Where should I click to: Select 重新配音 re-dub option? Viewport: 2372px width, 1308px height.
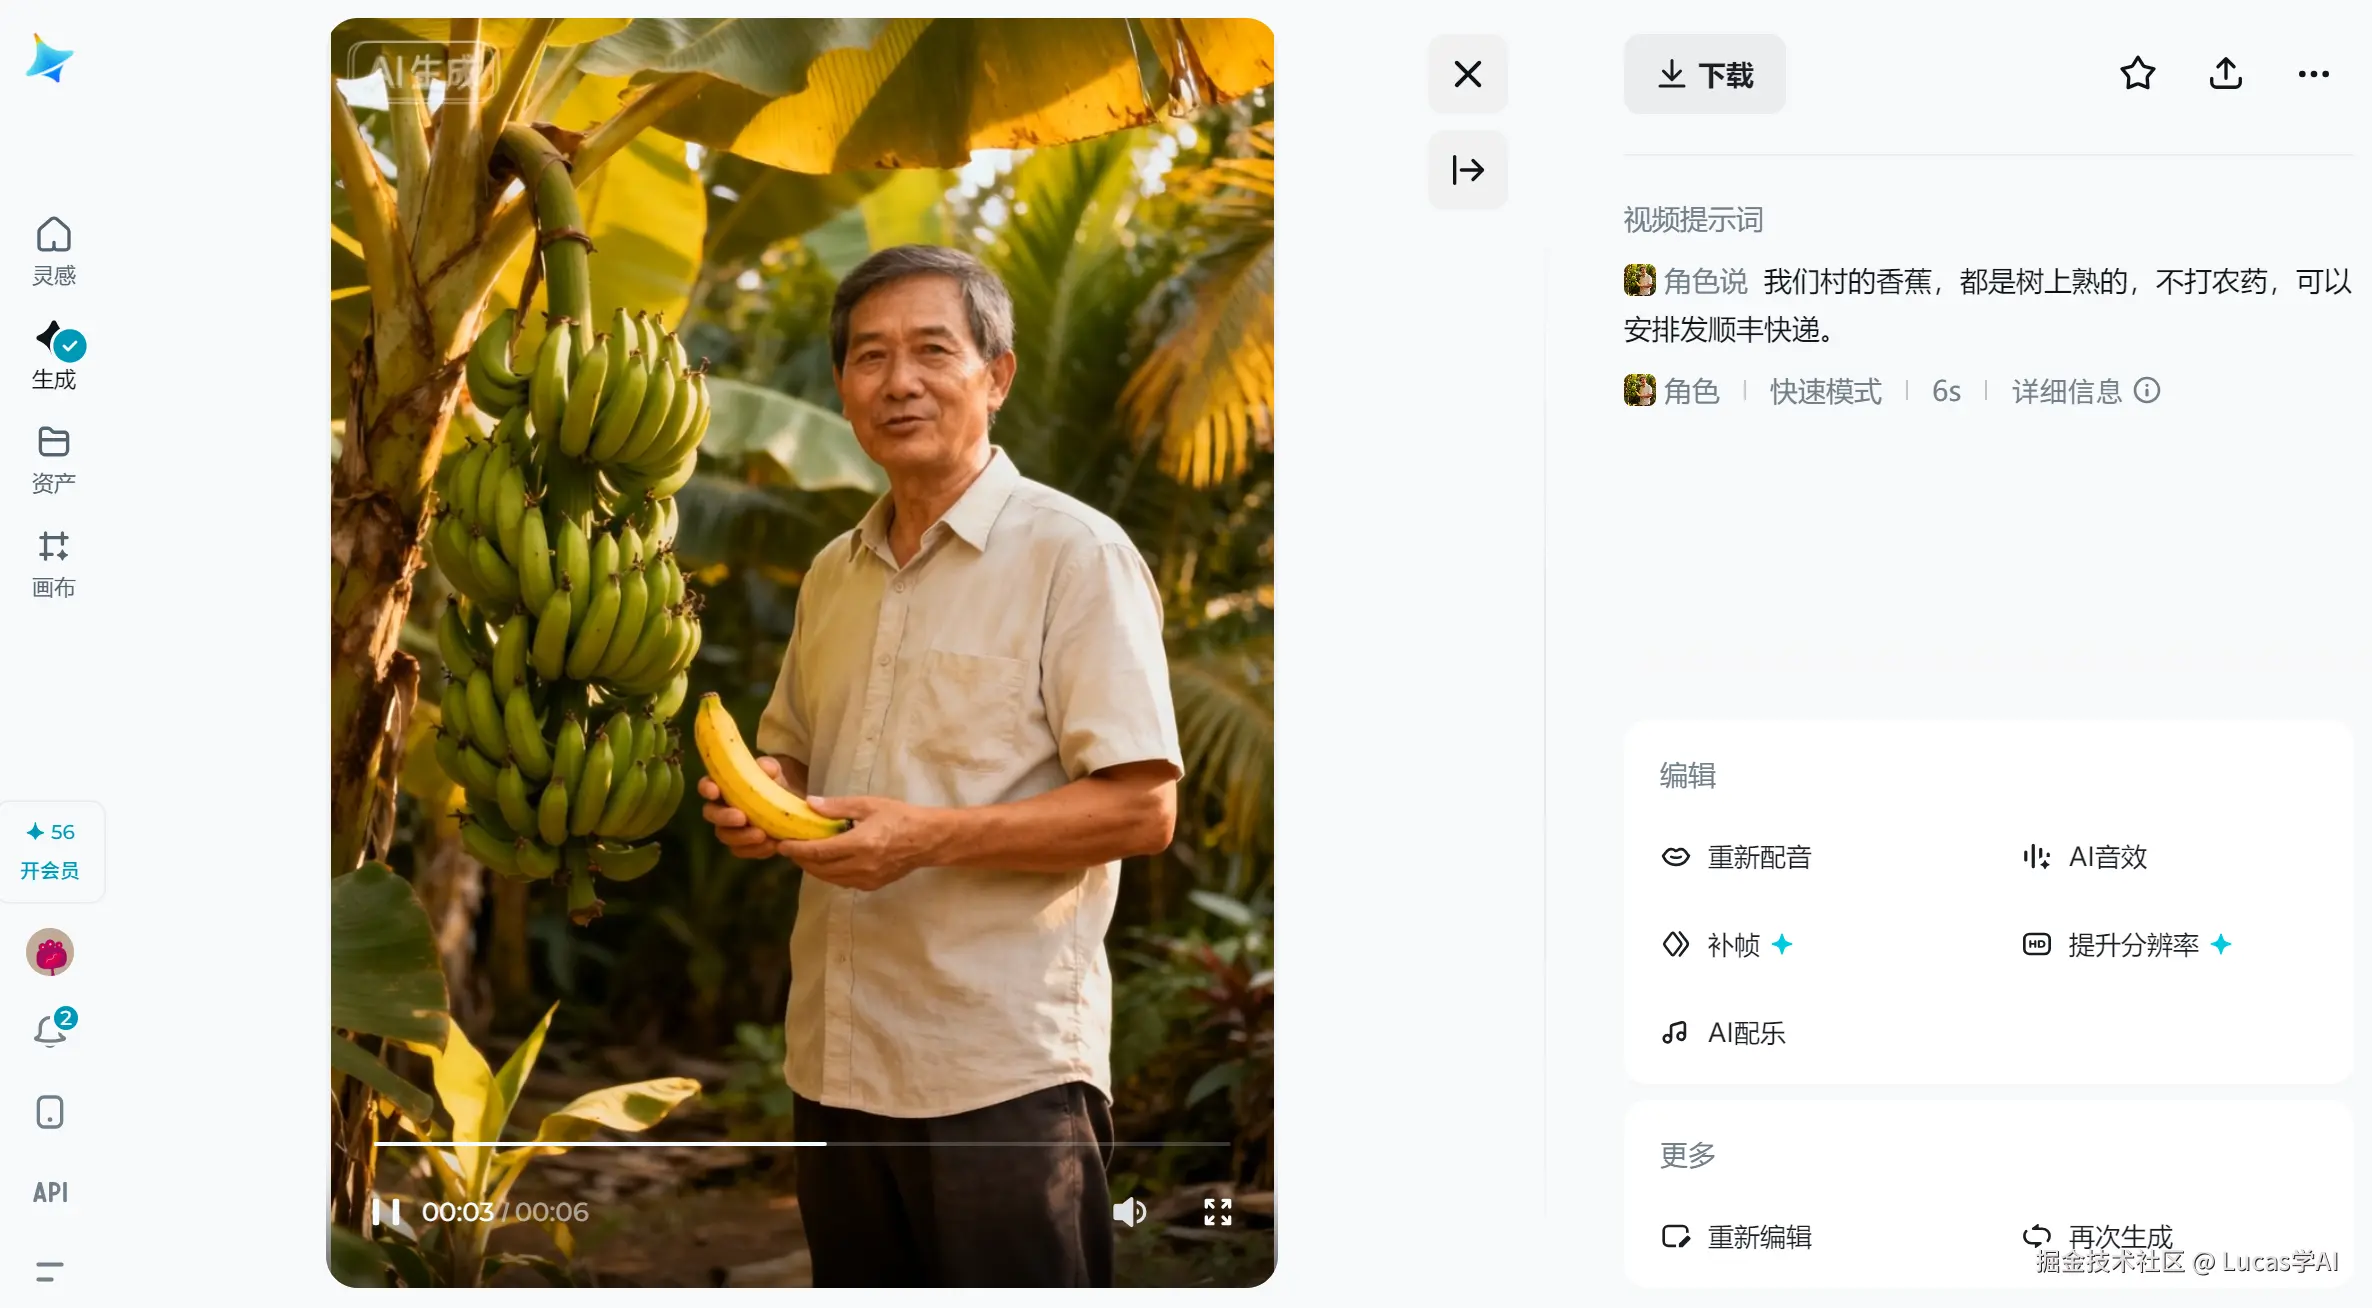(1736, 857)
